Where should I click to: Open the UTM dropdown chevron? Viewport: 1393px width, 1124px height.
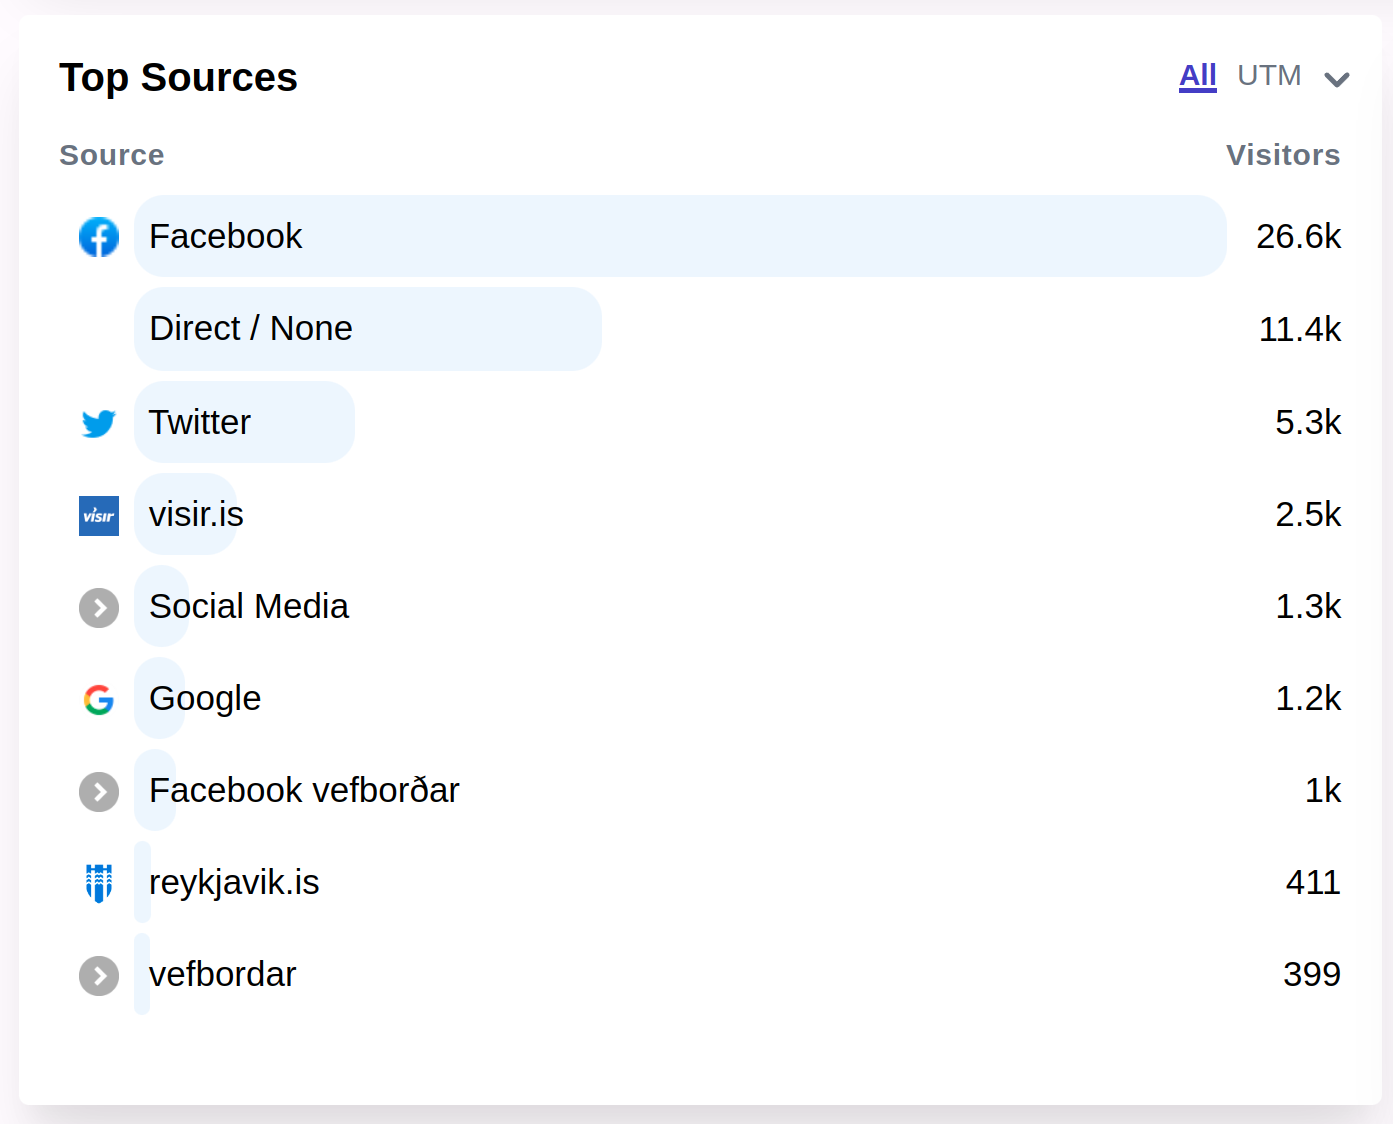pyautogui.click(x=1337, y=79)
